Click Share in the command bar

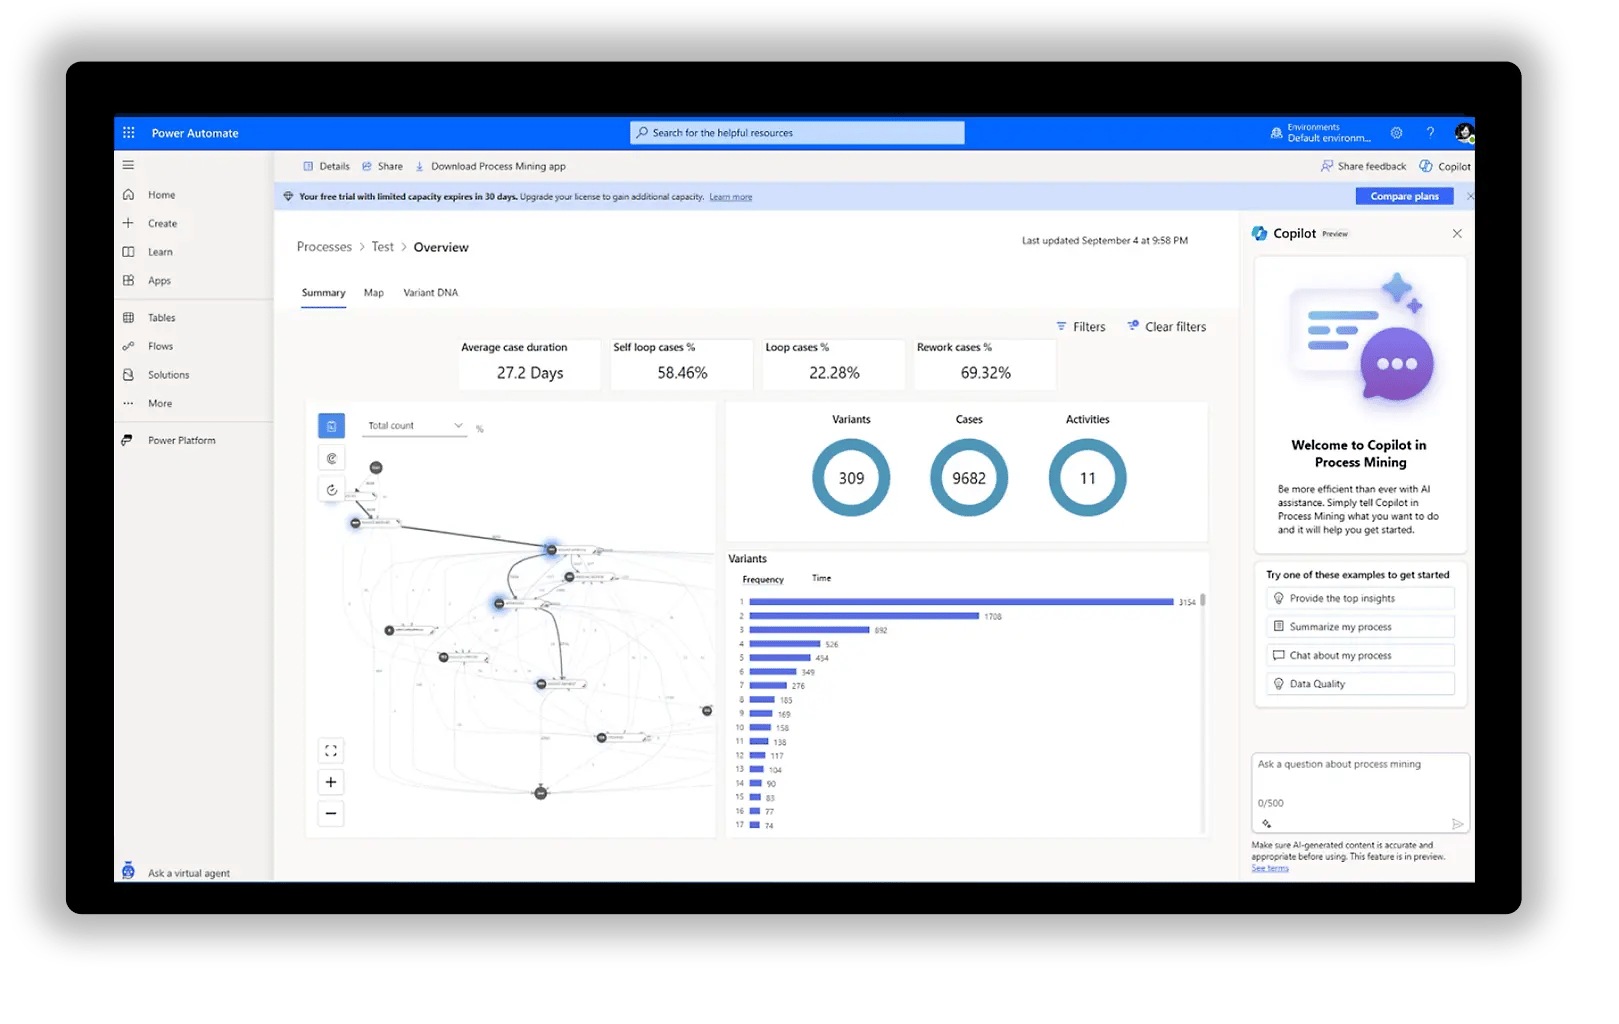pyautogui.click(x=383, y=167)
